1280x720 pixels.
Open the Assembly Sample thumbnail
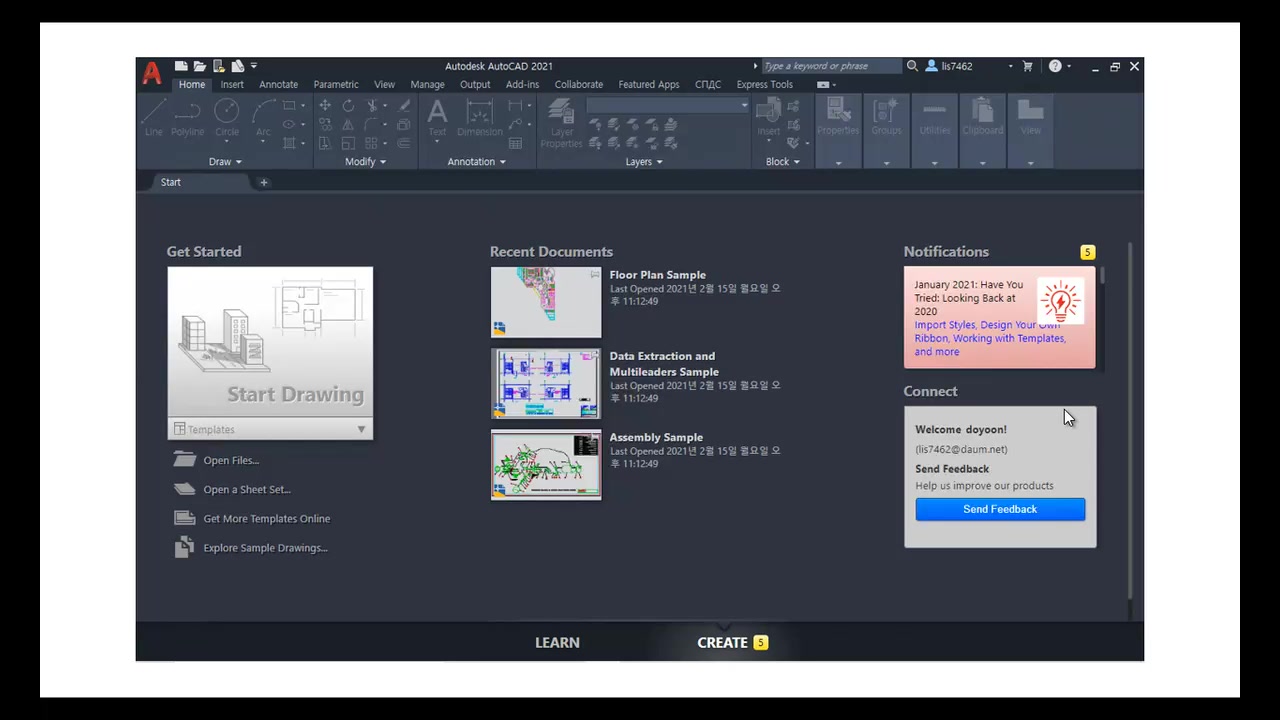(546, 465)
